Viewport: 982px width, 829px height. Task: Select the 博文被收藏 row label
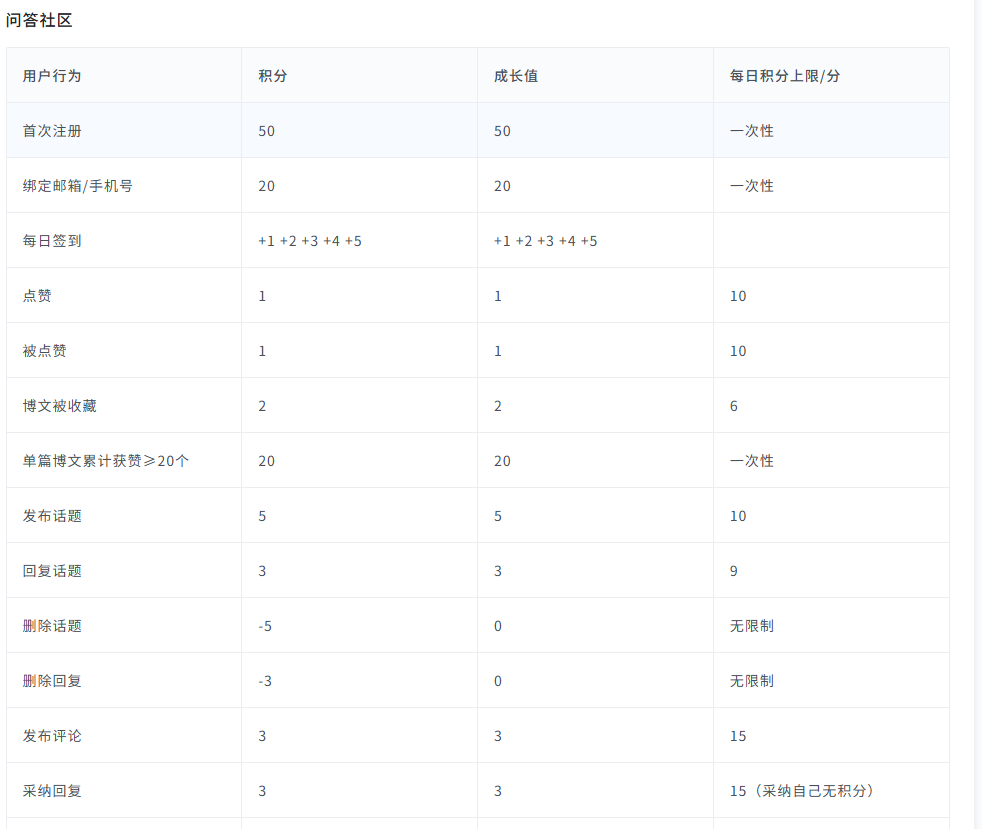click(x=59, y=406)
